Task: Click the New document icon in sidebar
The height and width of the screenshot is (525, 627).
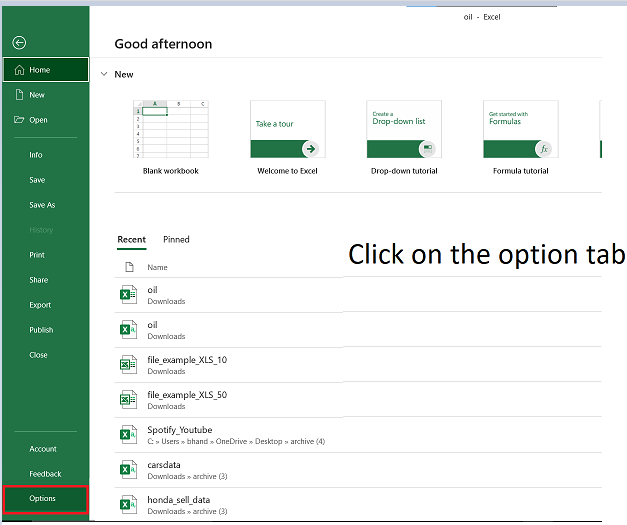Action: tap(19, 95)
